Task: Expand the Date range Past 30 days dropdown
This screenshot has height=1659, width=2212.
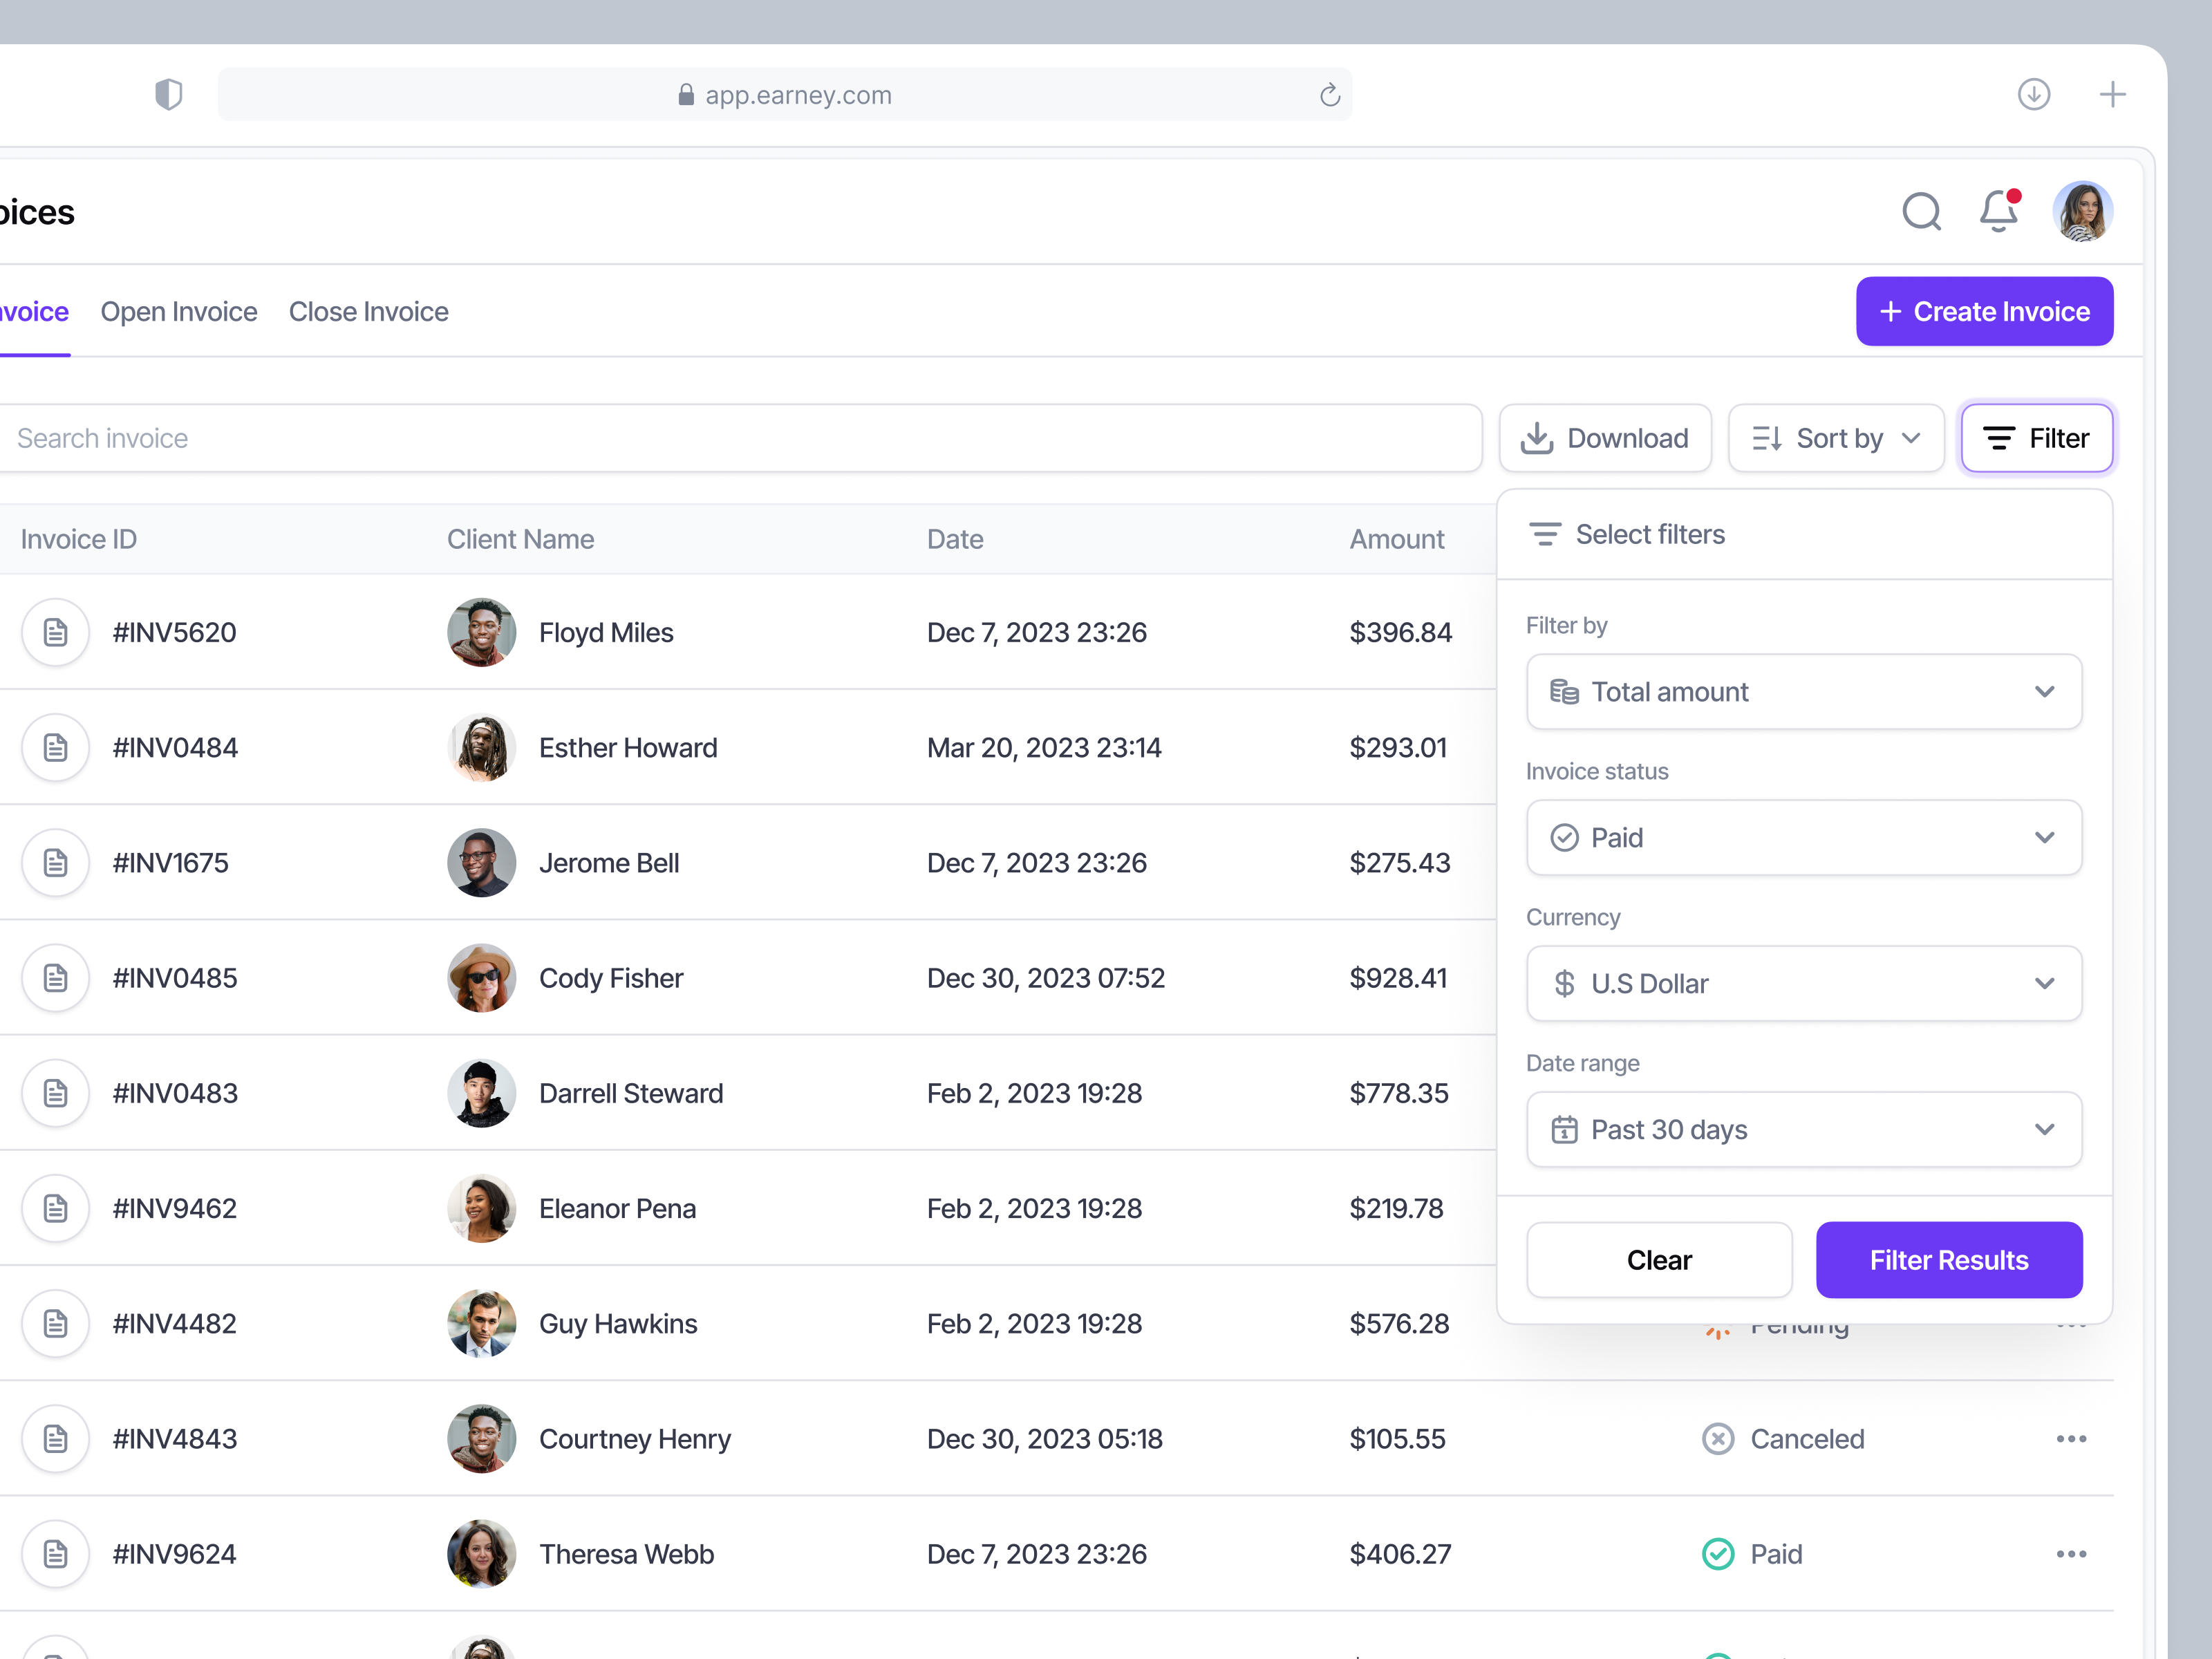Action: [1804, 1129]
